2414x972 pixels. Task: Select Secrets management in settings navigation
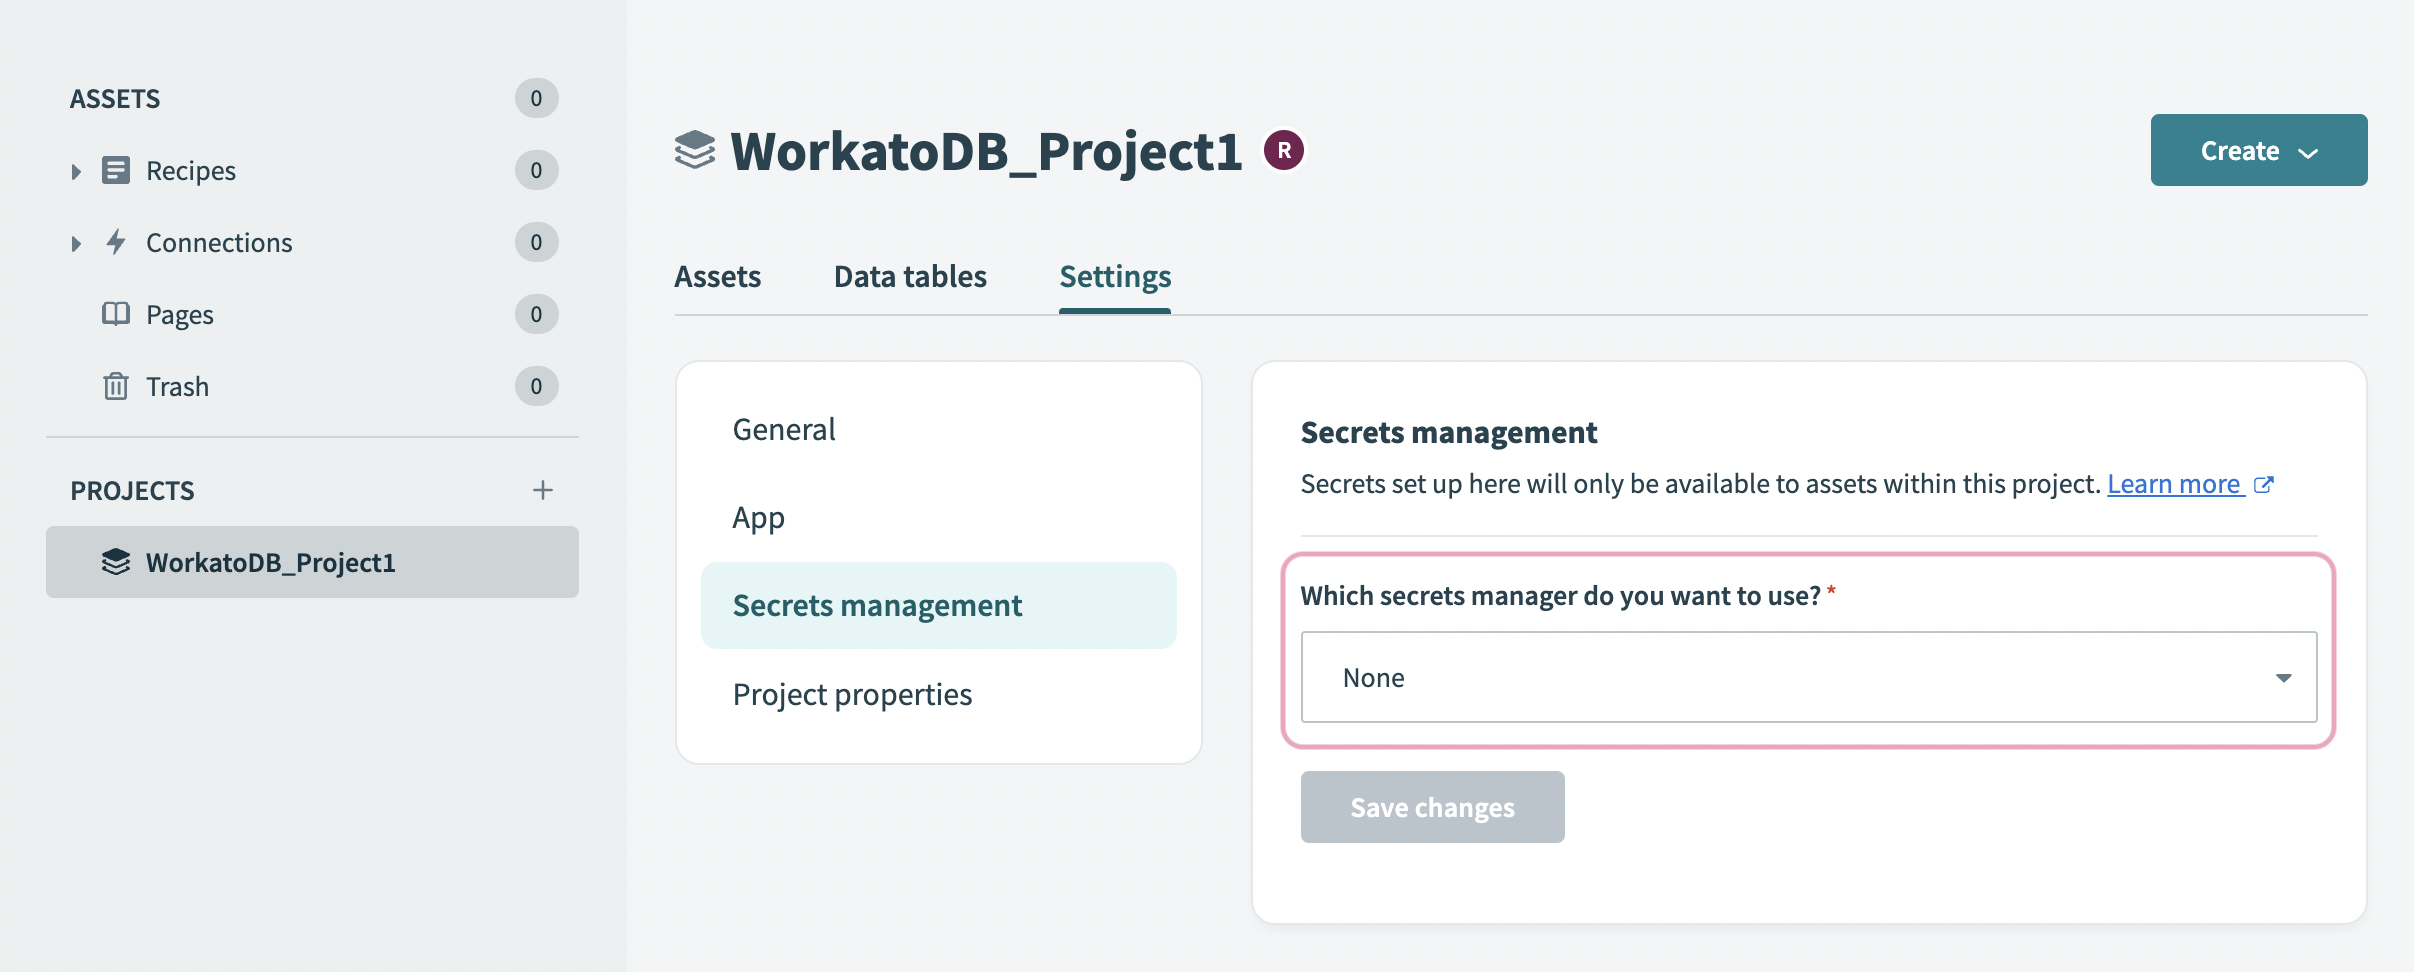[x=877, y=605]
